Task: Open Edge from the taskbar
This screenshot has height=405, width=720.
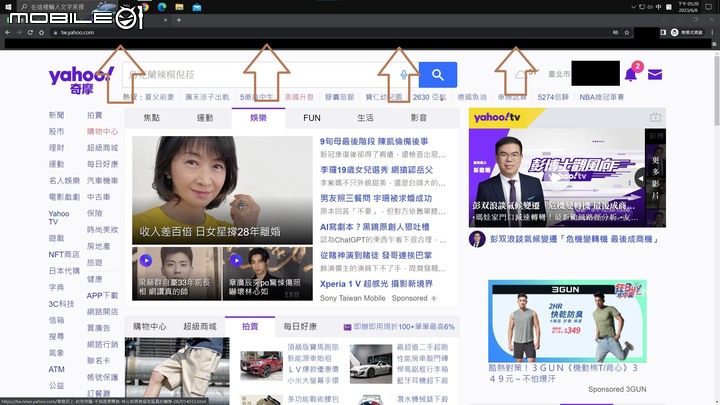Action: [162, 7]
